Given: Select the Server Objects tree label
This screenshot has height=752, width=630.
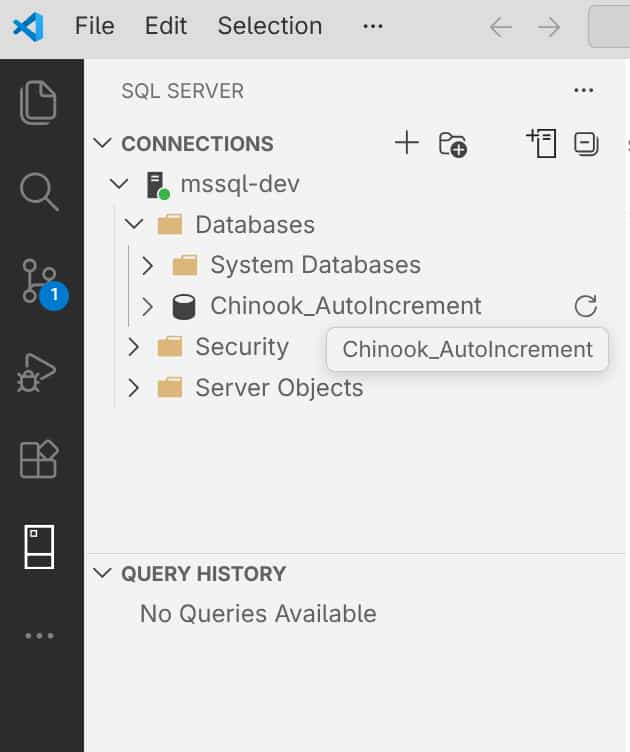Looking at the screenshot, I should point(280,388).
